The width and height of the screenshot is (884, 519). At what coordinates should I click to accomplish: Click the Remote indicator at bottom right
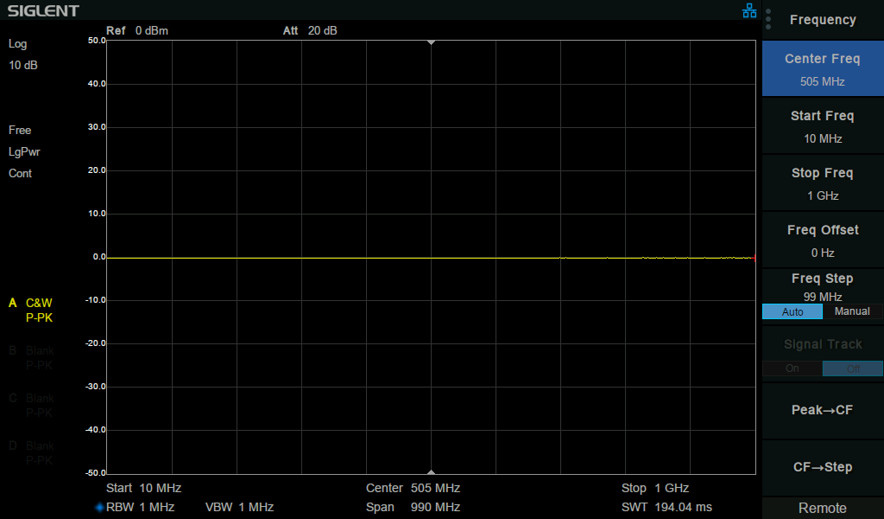point(823,508)
